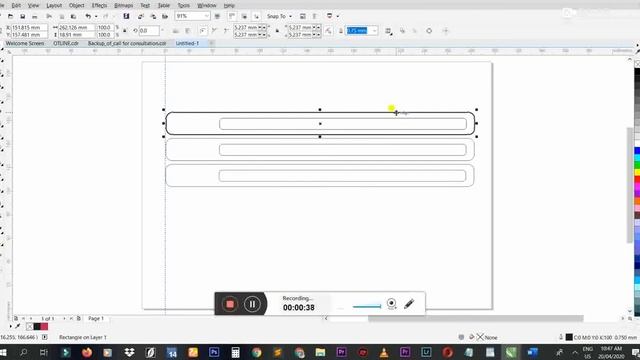Screen dimensions: 640x360
Task: Expand the document palette flyout arrow
Action: pyautogui.click(x=11, y=327)
